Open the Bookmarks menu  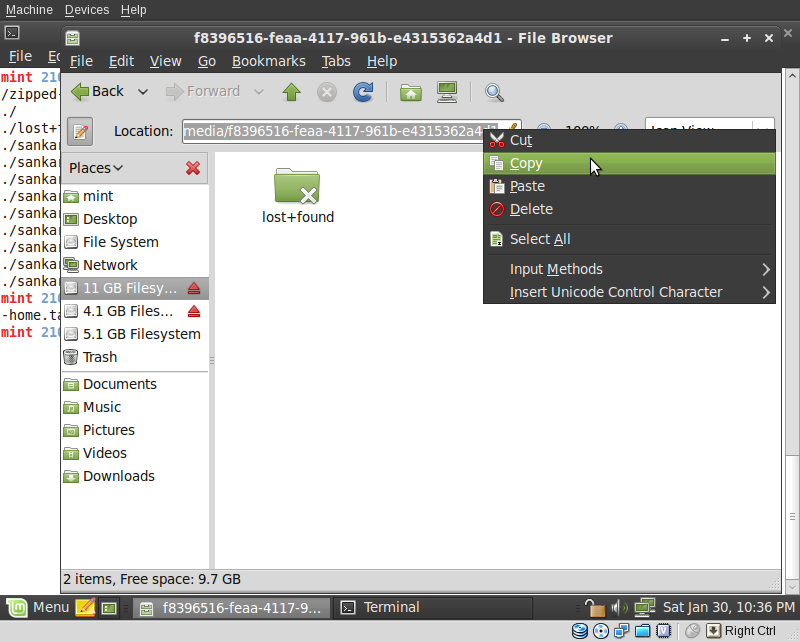[268, 61]
